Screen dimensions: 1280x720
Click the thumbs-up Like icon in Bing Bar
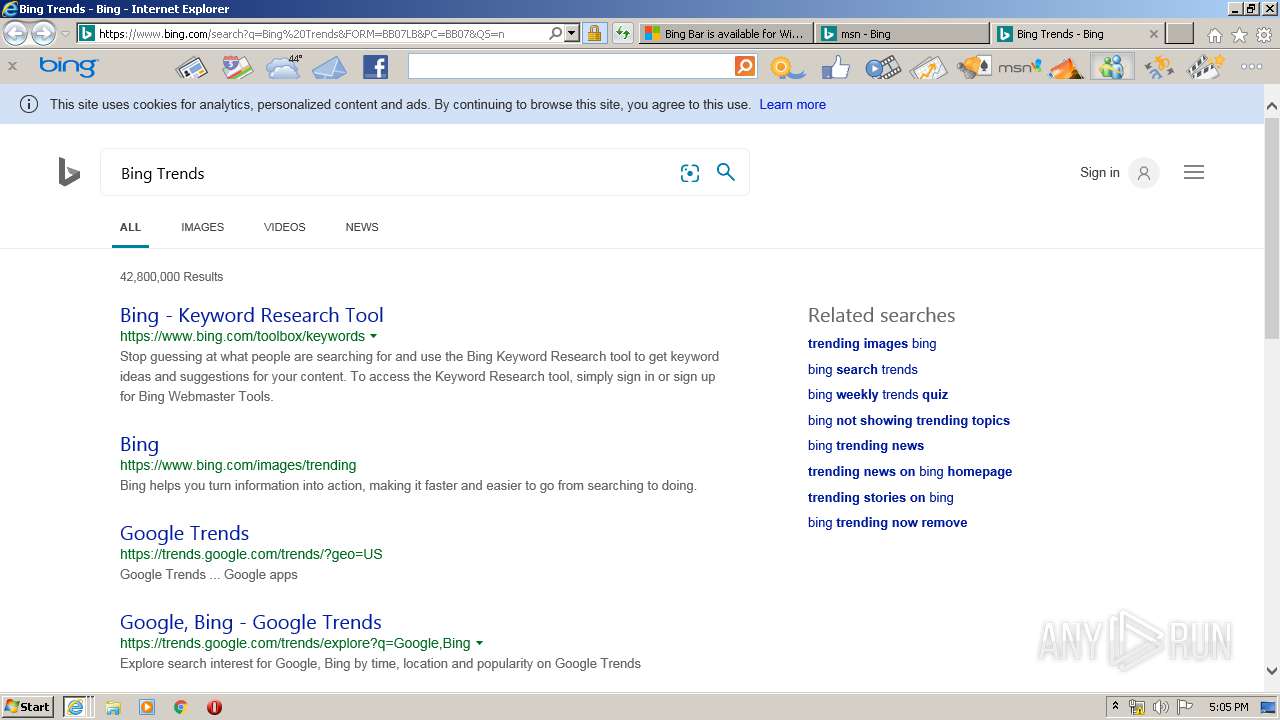coord(835,67)
